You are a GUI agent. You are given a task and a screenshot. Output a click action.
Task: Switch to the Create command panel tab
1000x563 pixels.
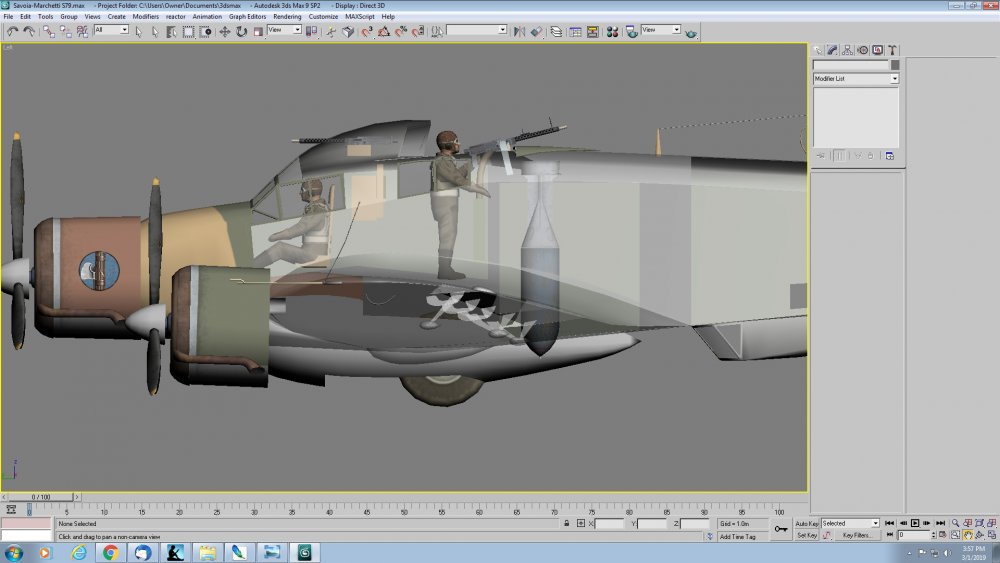818,50
